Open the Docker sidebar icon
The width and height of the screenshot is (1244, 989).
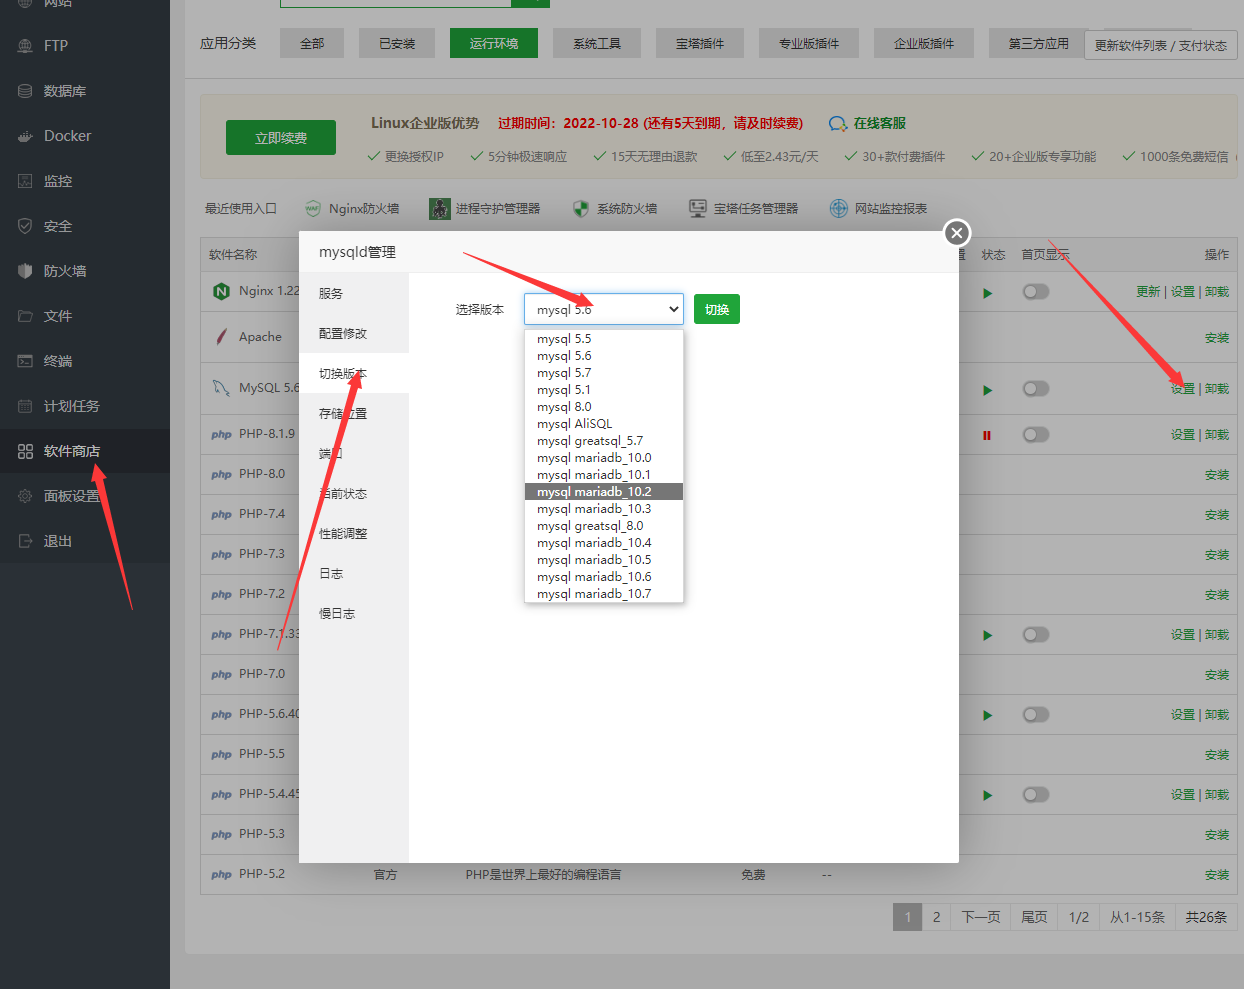tap(25, 136)
